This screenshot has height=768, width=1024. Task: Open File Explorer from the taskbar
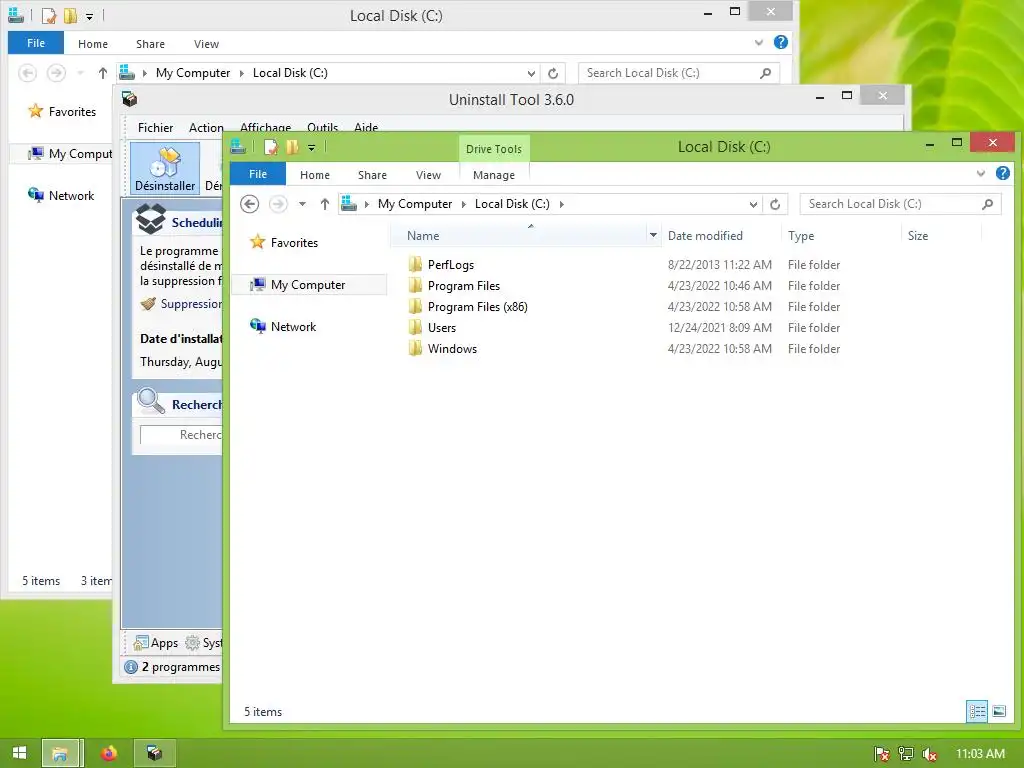[60, 753]
